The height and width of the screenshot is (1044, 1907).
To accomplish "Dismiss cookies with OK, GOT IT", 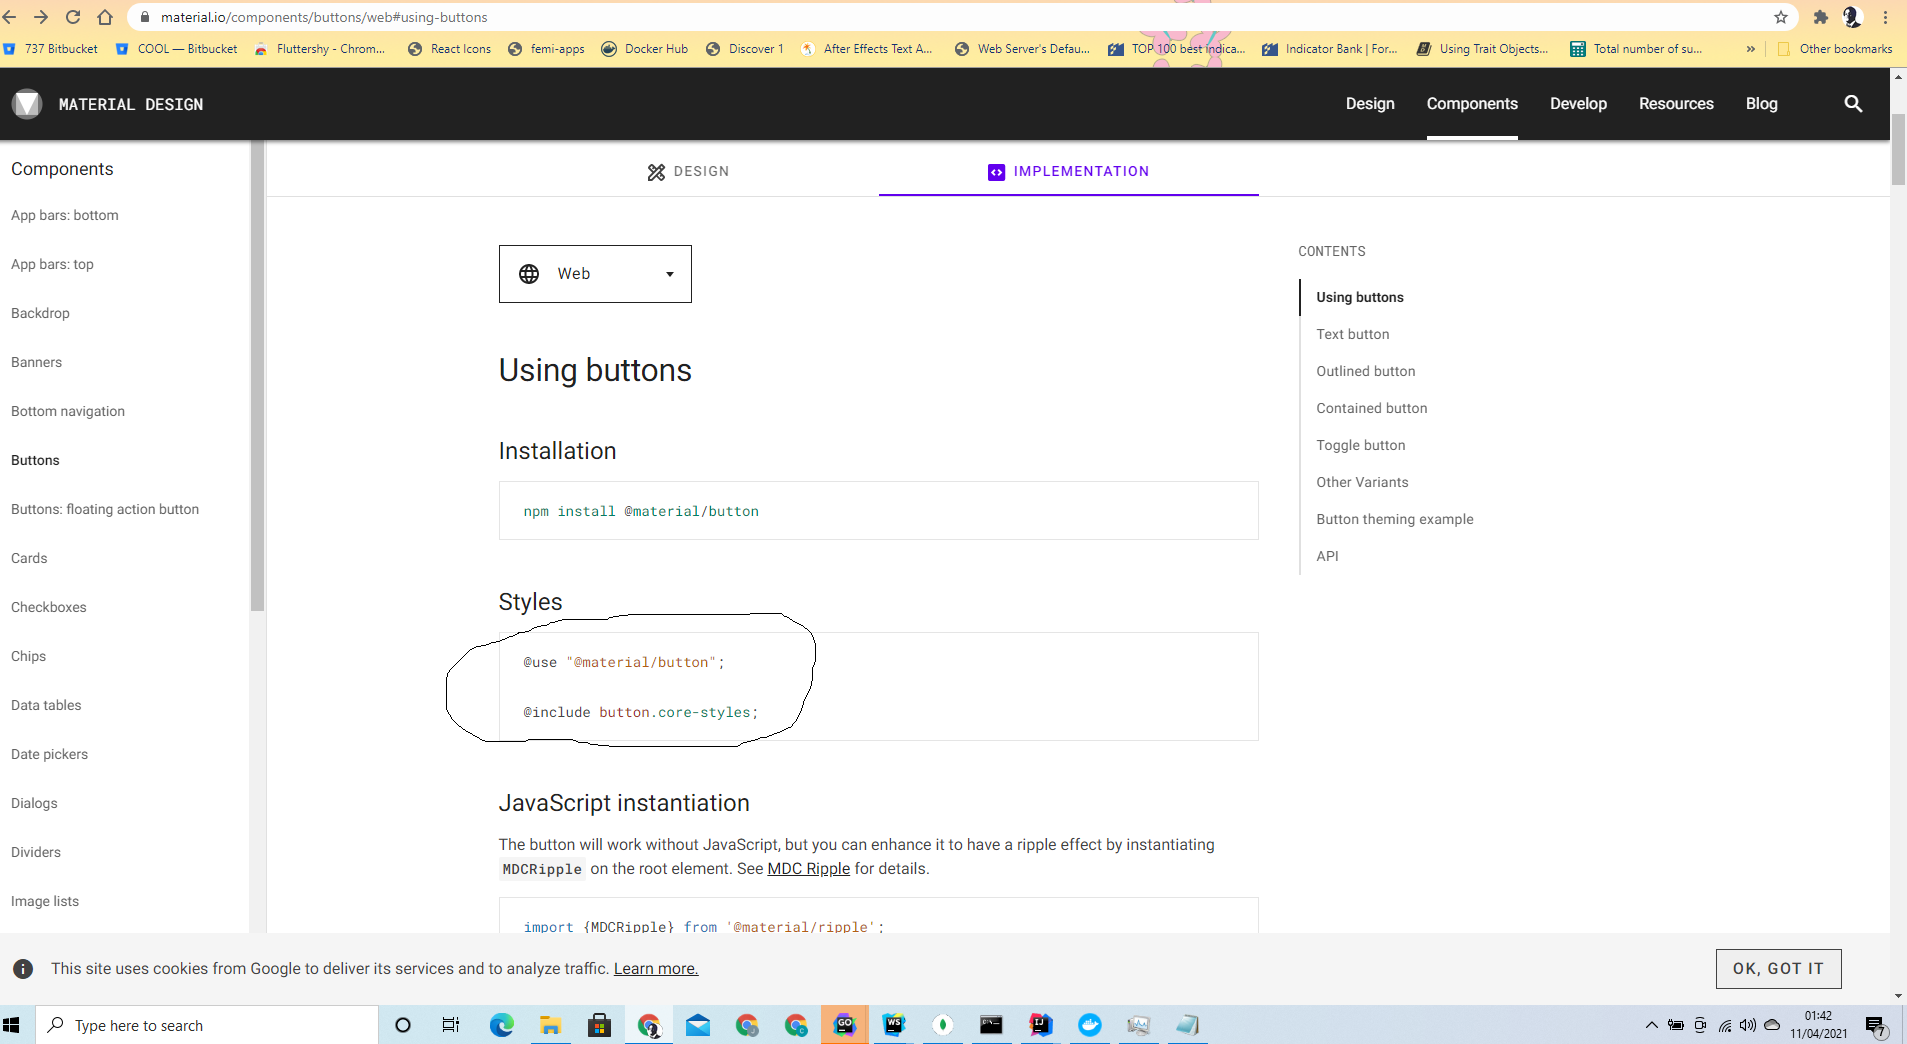I will 1777,968.
